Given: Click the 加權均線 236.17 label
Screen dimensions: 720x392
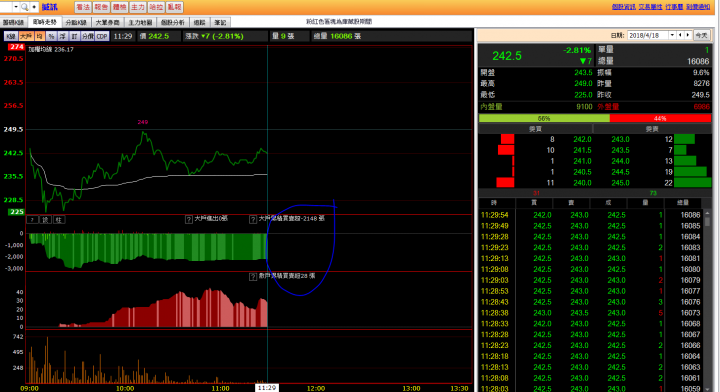Looking at the screenshot, I should (51, 50).
